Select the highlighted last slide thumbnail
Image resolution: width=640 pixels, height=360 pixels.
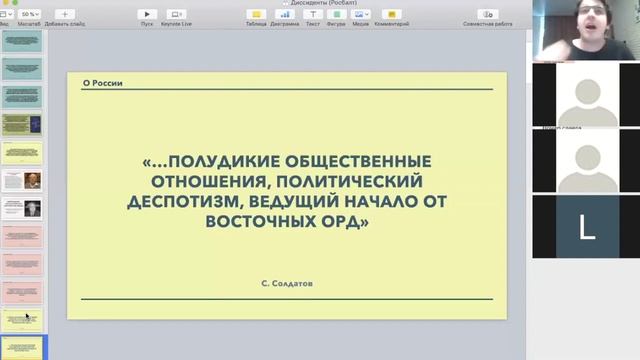[22, 348]
